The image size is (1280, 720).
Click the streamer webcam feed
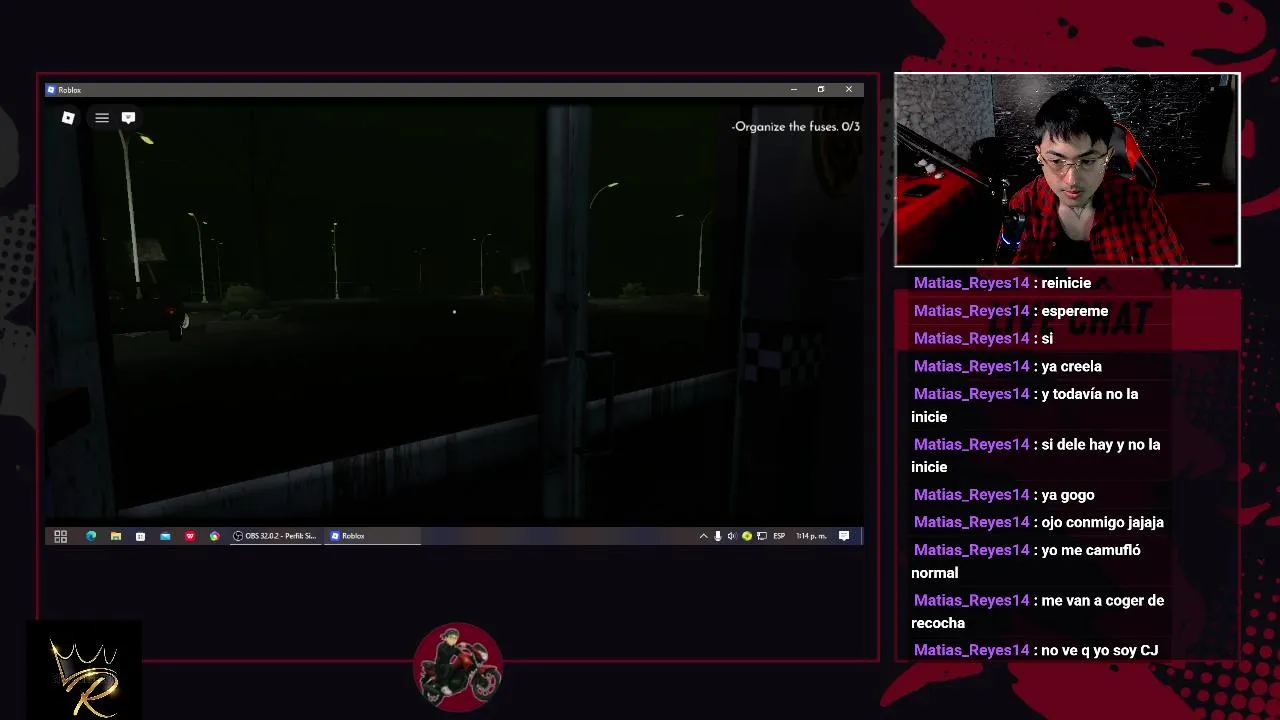[1067, 170]
